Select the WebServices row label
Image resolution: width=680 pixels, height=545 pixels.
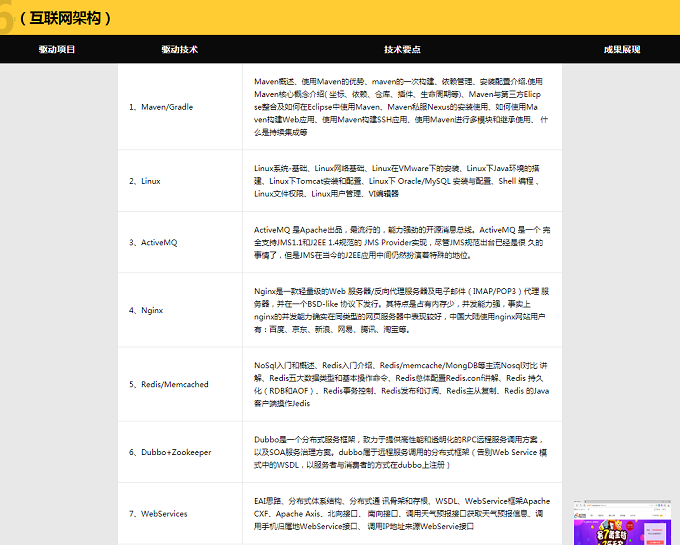pyautogui.click(x=157, y=514)
